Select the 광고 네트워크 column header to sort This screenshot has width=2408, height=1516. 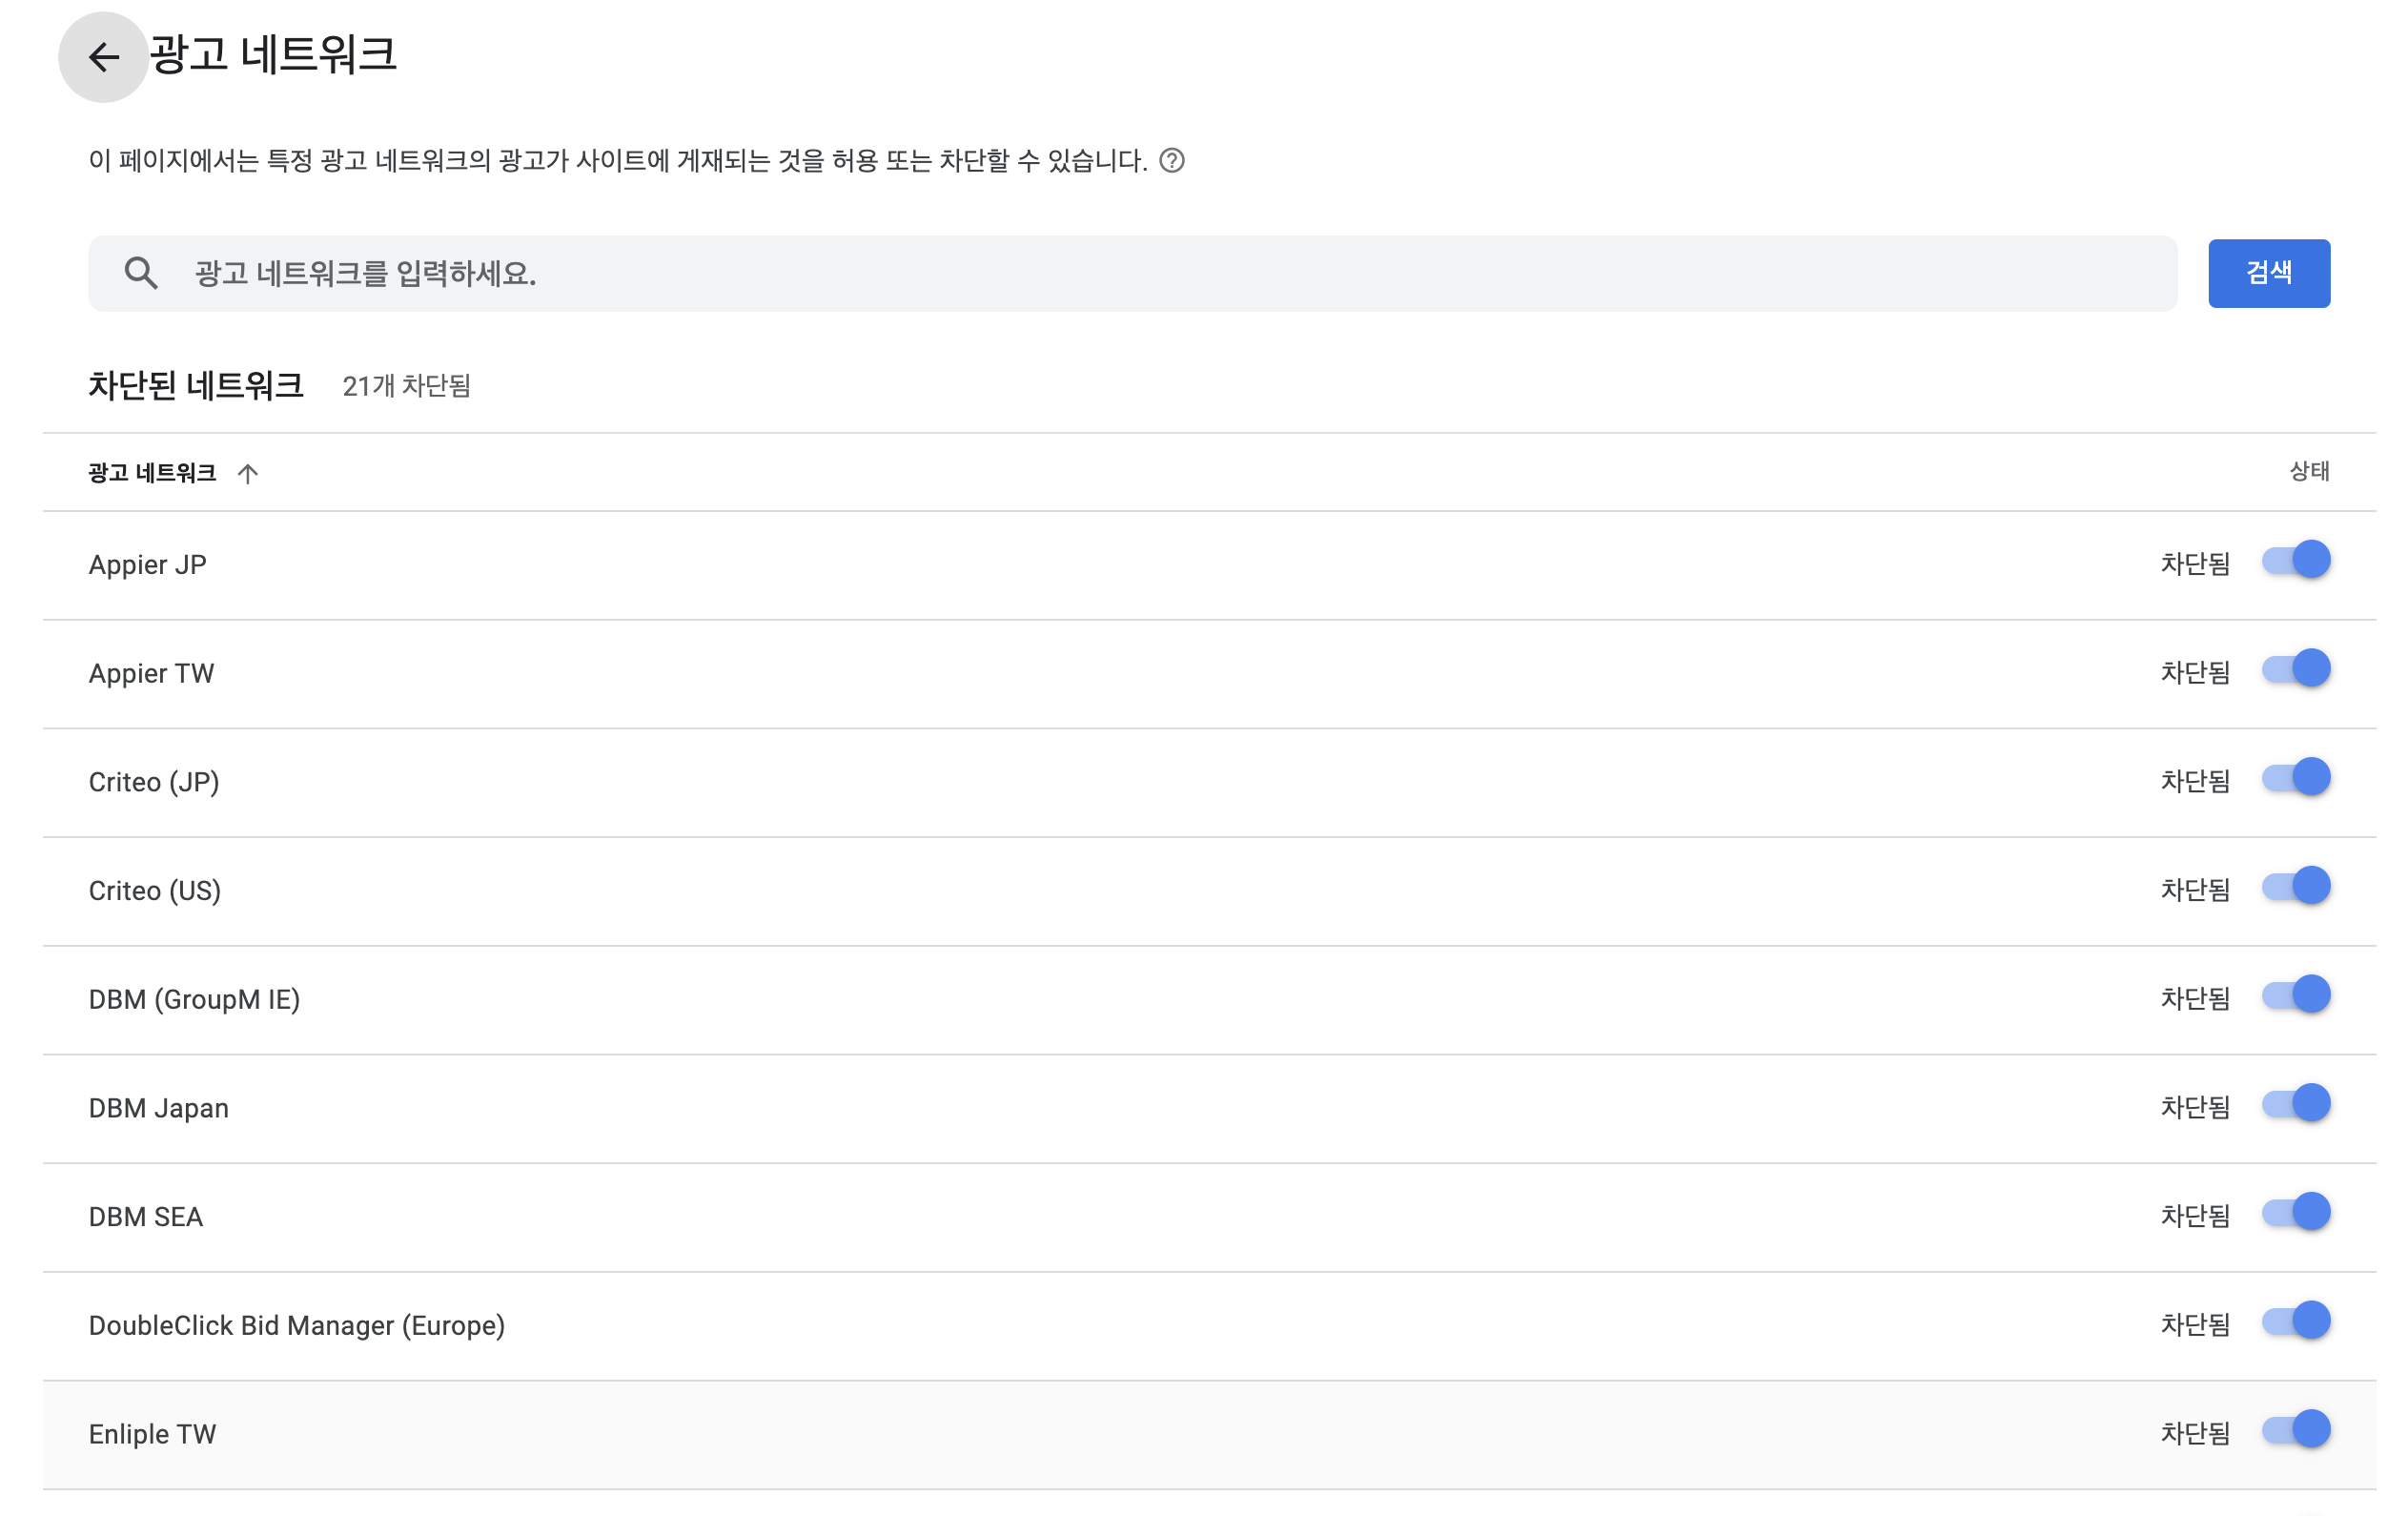[152, 473]
